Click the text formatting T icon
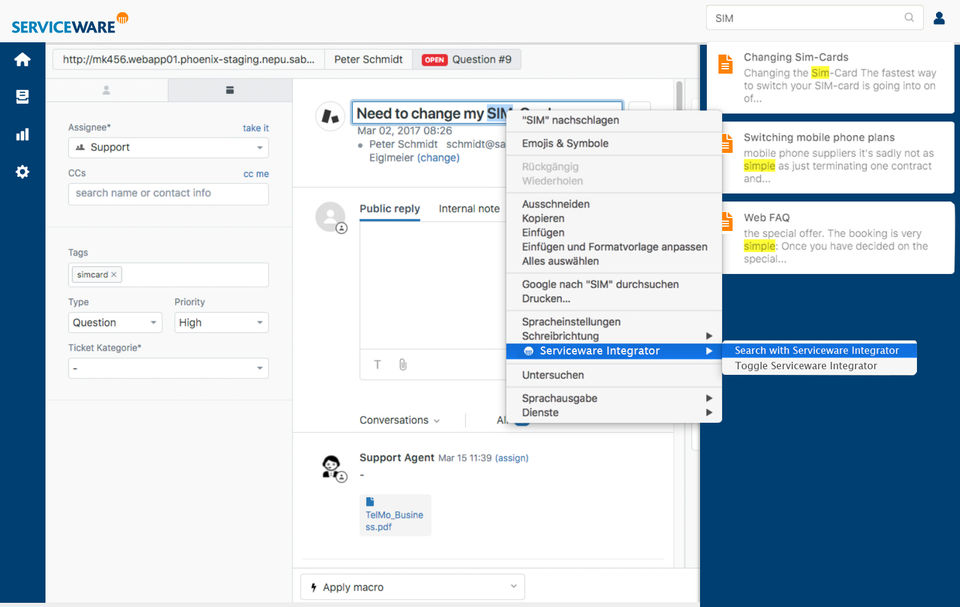This screenshot has width=960, height=607. coord(378,364)
